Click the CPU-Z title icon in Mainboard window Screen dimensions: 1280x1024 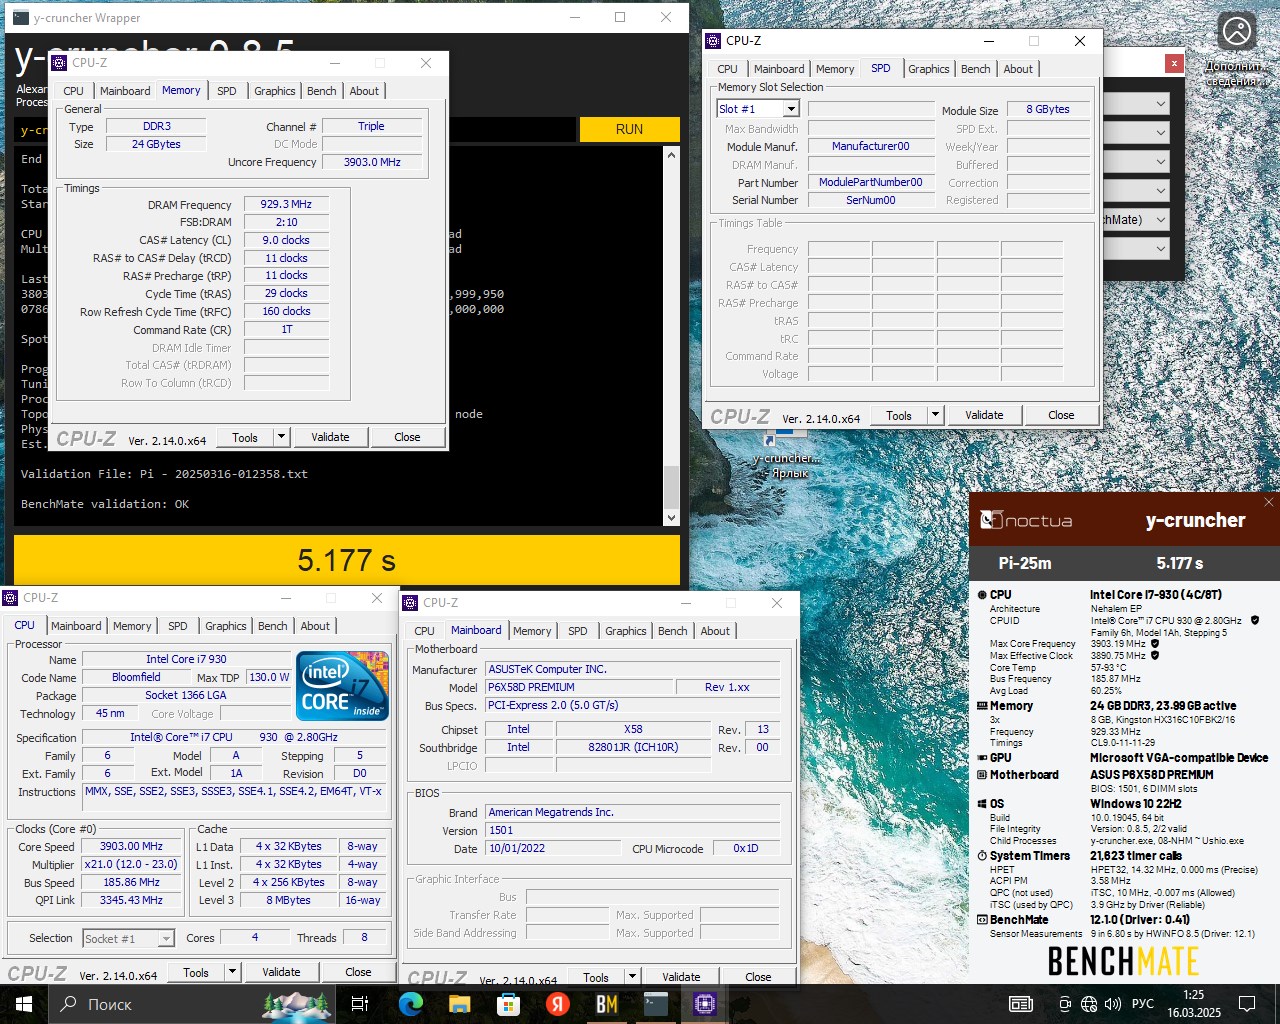click(x=409, y=603)
